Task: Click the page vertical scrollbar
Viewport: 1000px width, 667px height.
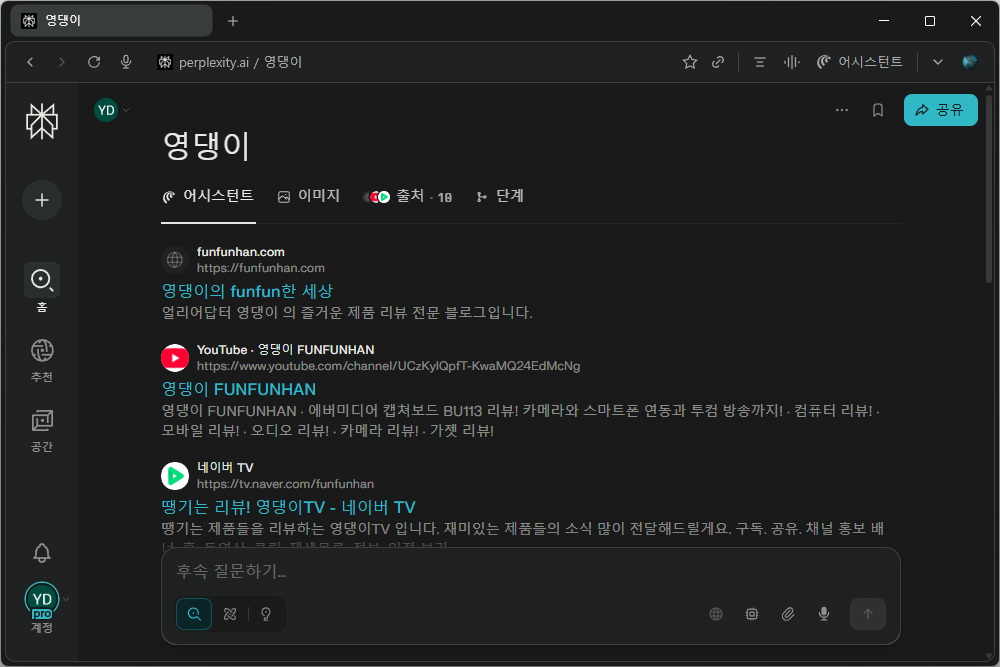Action: pos(989,188)
